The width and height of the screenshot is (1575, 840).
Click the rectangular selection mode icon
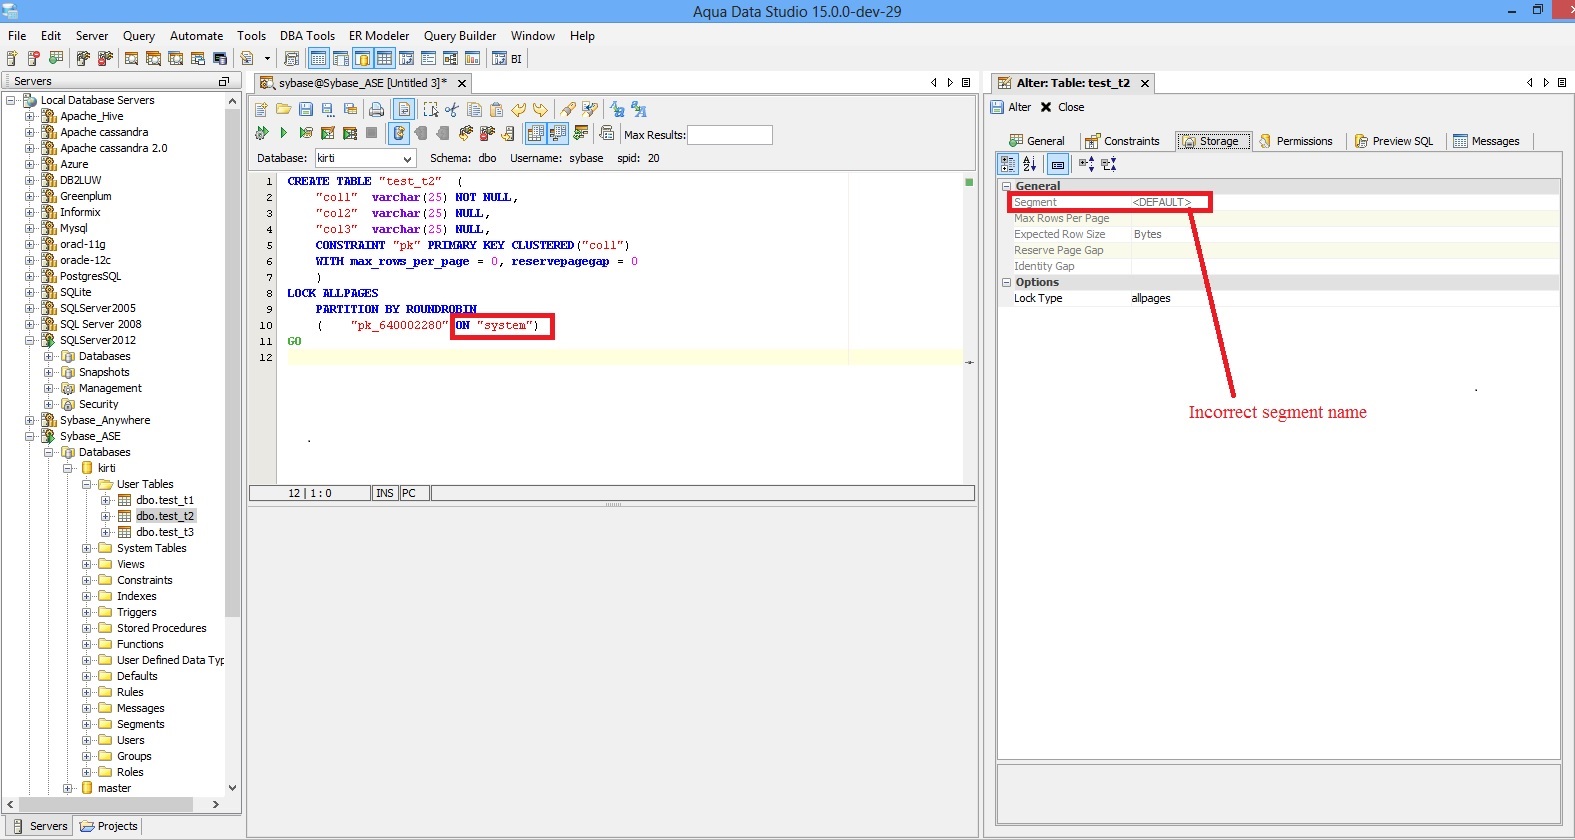(x=431, y=109)
